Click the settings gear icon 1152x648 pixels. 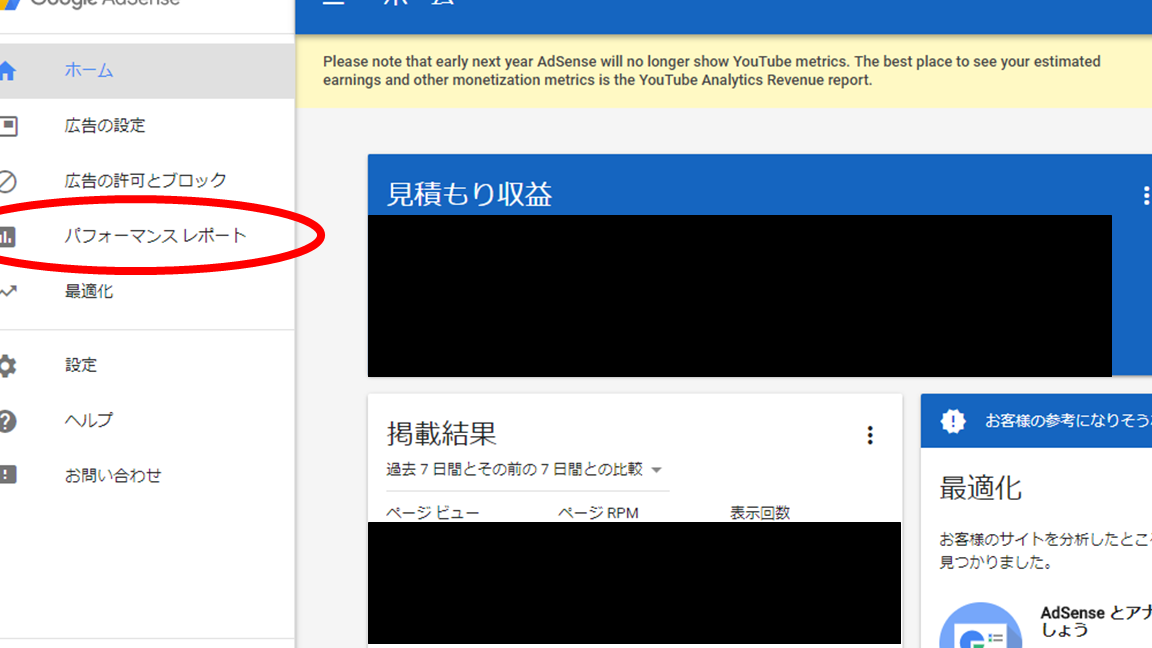(x=7, y=365)
